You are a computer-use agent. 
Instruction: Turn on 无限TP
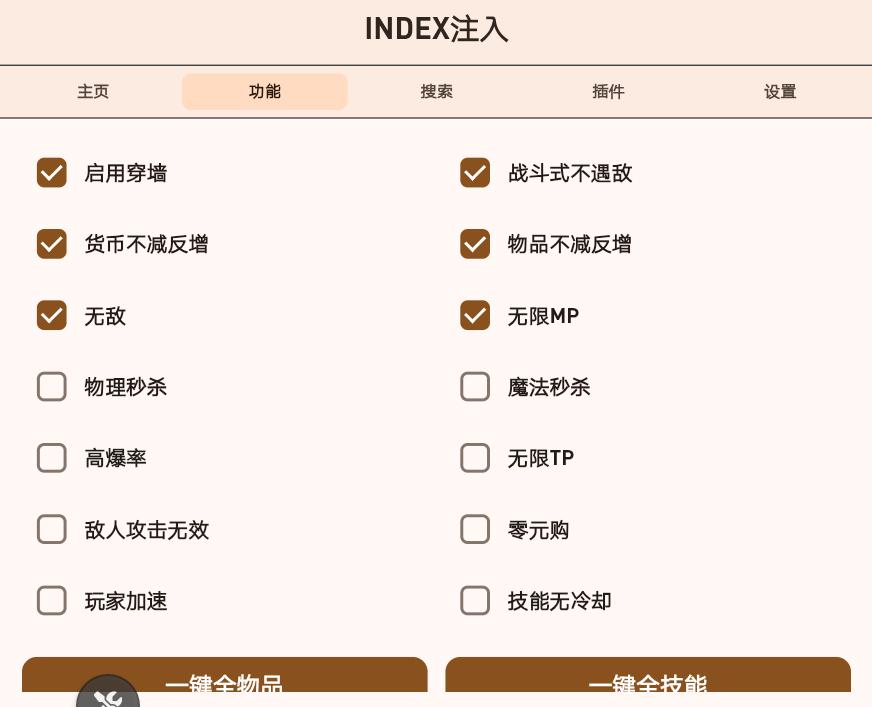click(x=475, y=458)
